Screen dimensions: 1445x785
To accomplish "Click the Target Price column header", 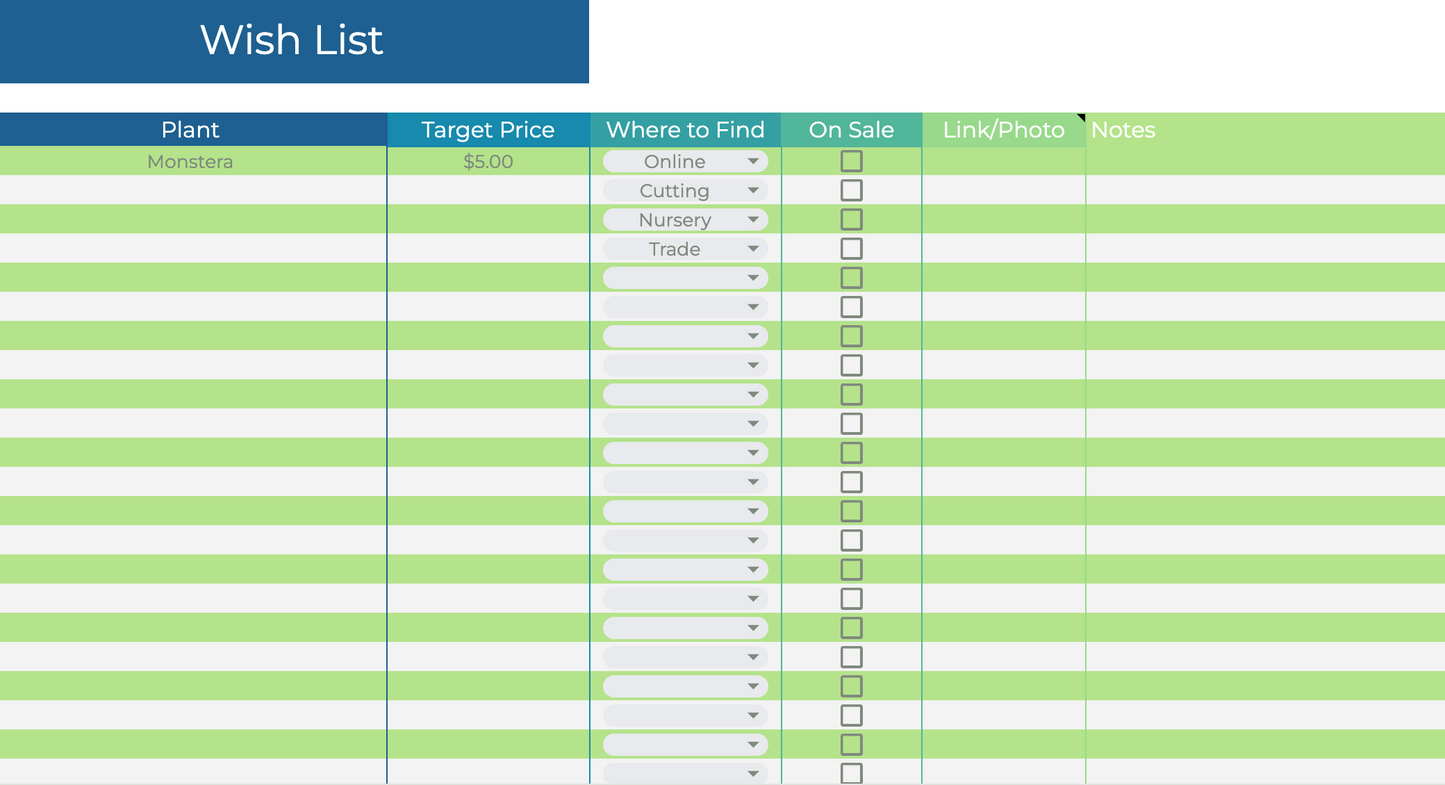I will (488, 130).
